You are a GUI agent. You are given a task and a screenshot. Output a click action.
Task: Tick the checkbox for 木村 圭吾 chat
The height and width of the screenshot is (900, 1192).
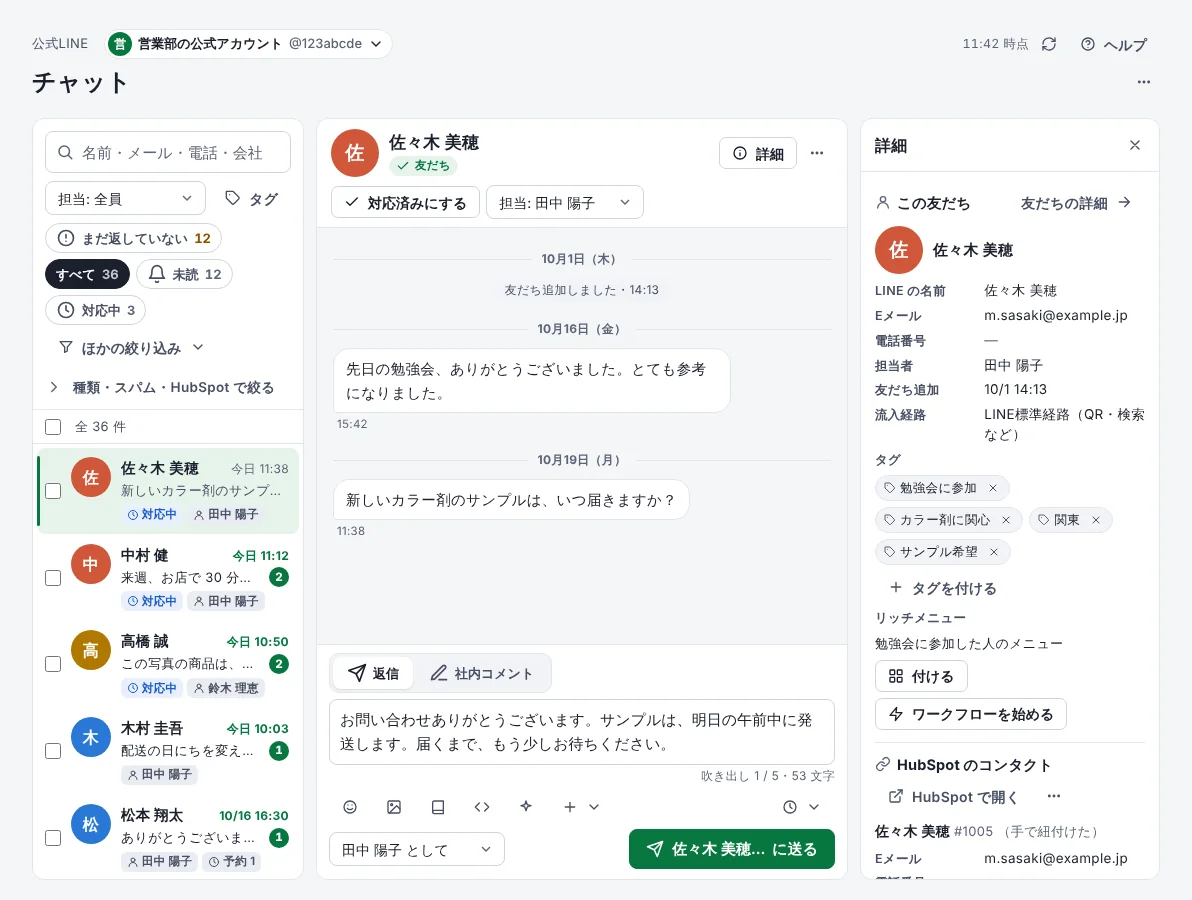(53, 751)
